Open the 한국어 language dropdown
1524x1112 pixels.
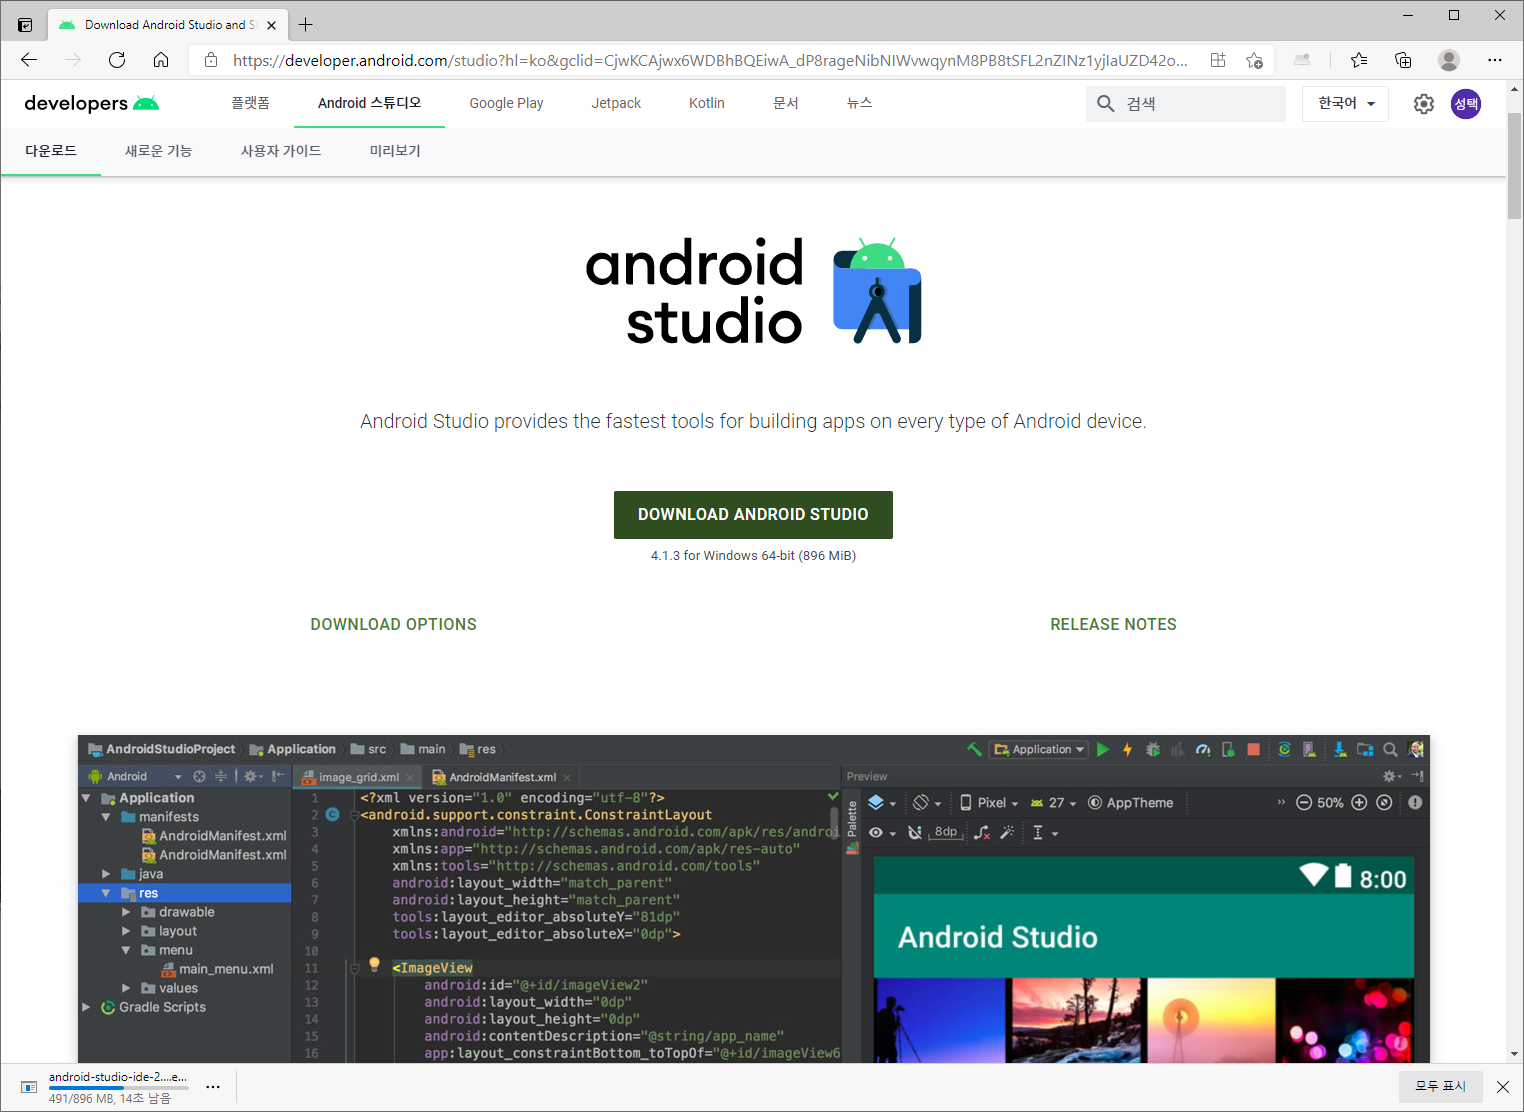point(1345,104)
